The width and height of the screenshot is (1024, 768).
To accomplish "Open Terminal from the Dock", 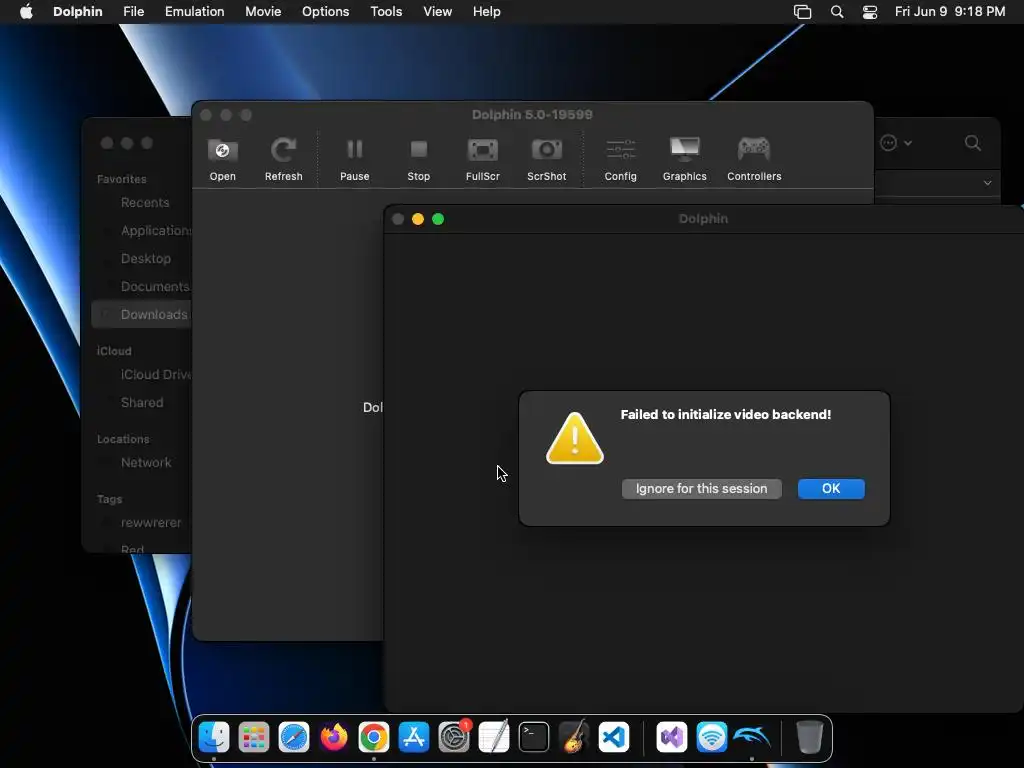I will [x=534, y=738].
